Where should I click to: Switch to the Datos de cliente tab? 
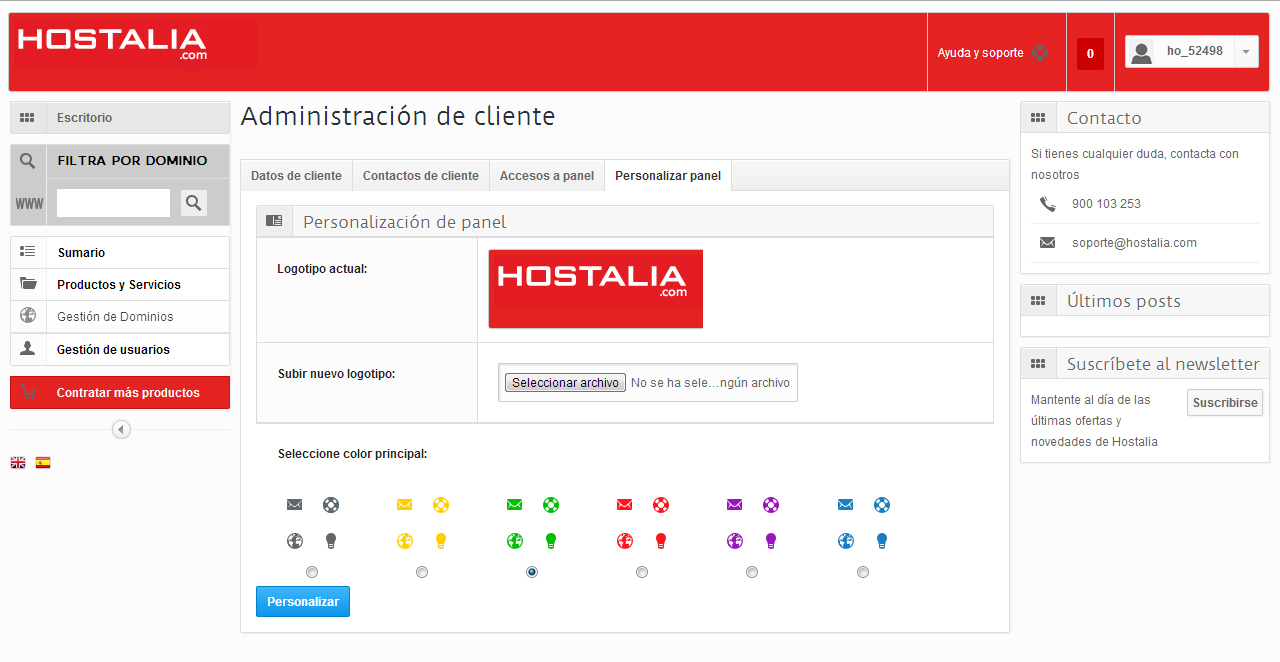point(296,175)
